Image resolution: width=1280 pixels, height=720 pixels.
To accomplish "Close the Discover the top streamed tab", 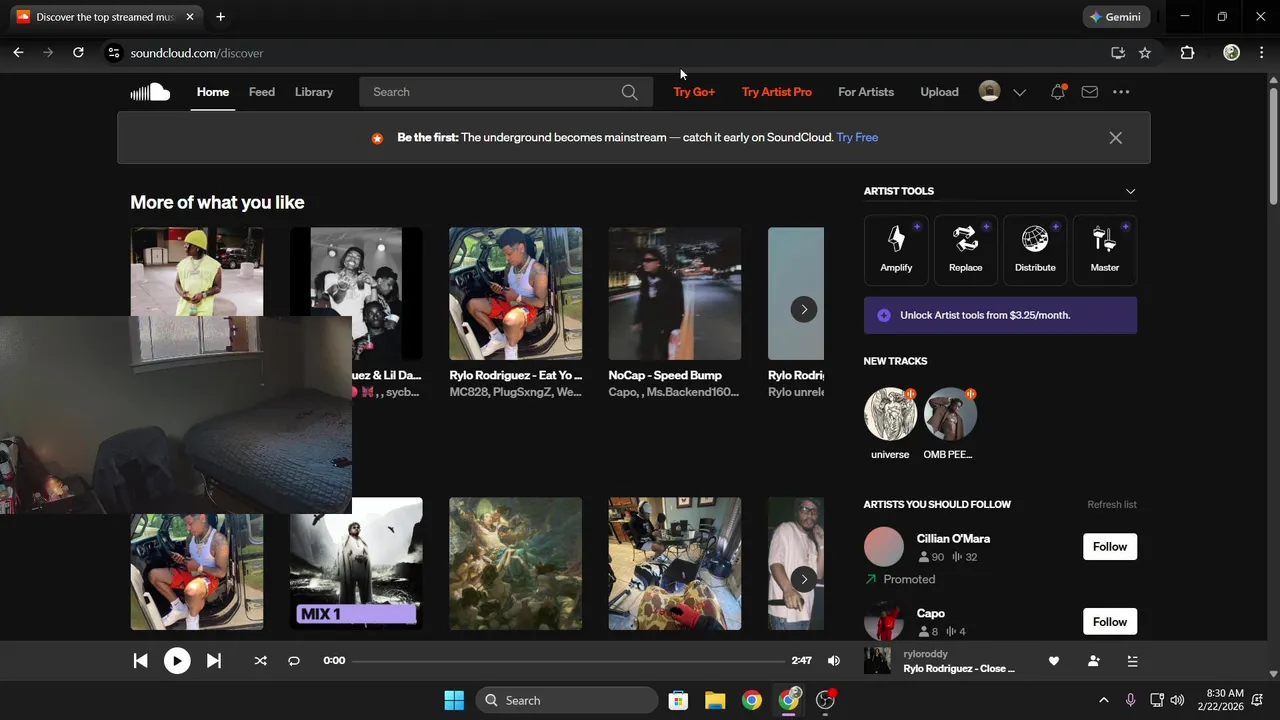I will coord(190,17).
